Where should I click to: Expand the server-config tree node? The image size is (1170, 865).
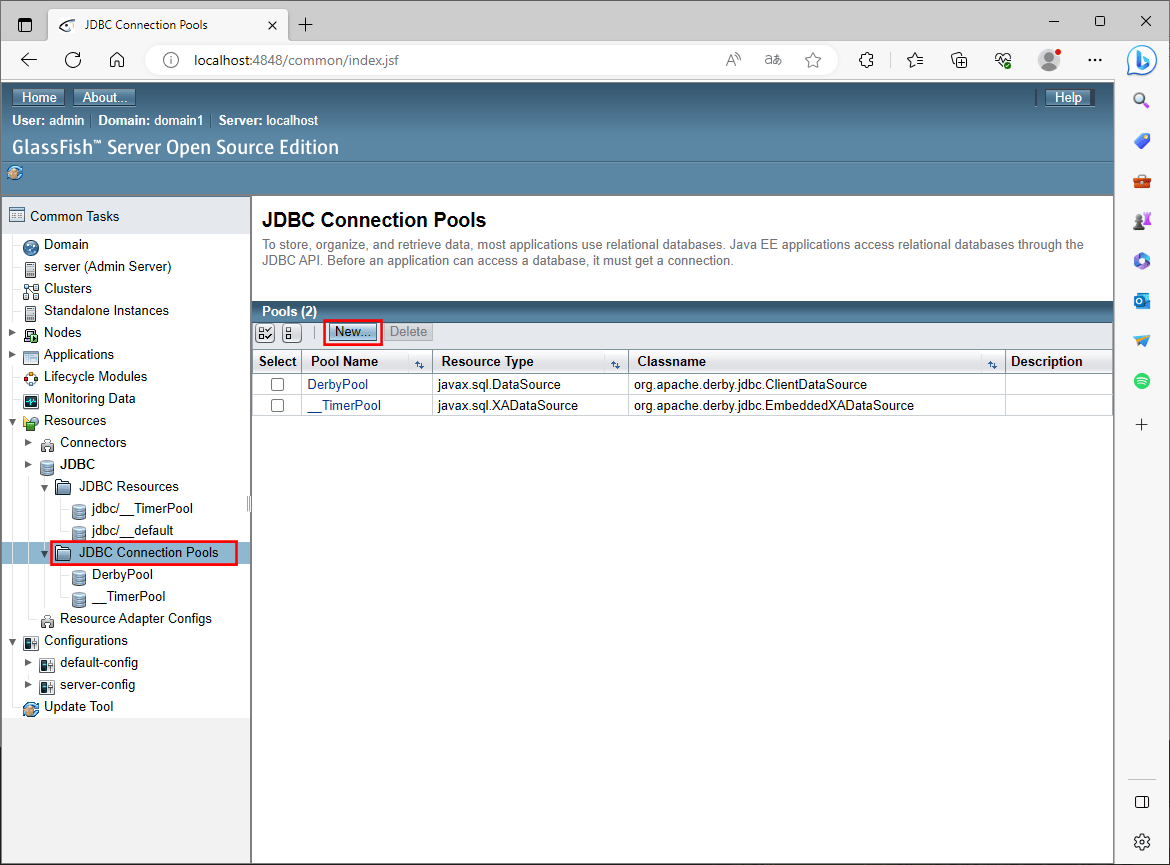[x=28, y=685]
